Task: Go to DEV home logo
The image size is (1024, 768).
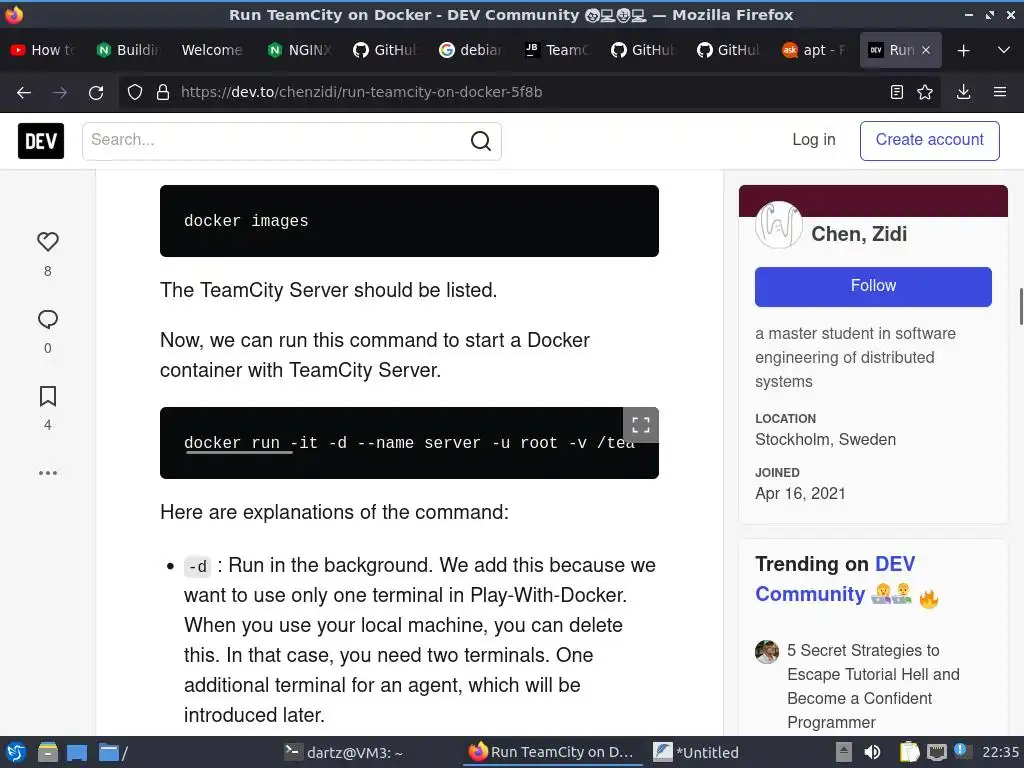Action: coord(41,140)
